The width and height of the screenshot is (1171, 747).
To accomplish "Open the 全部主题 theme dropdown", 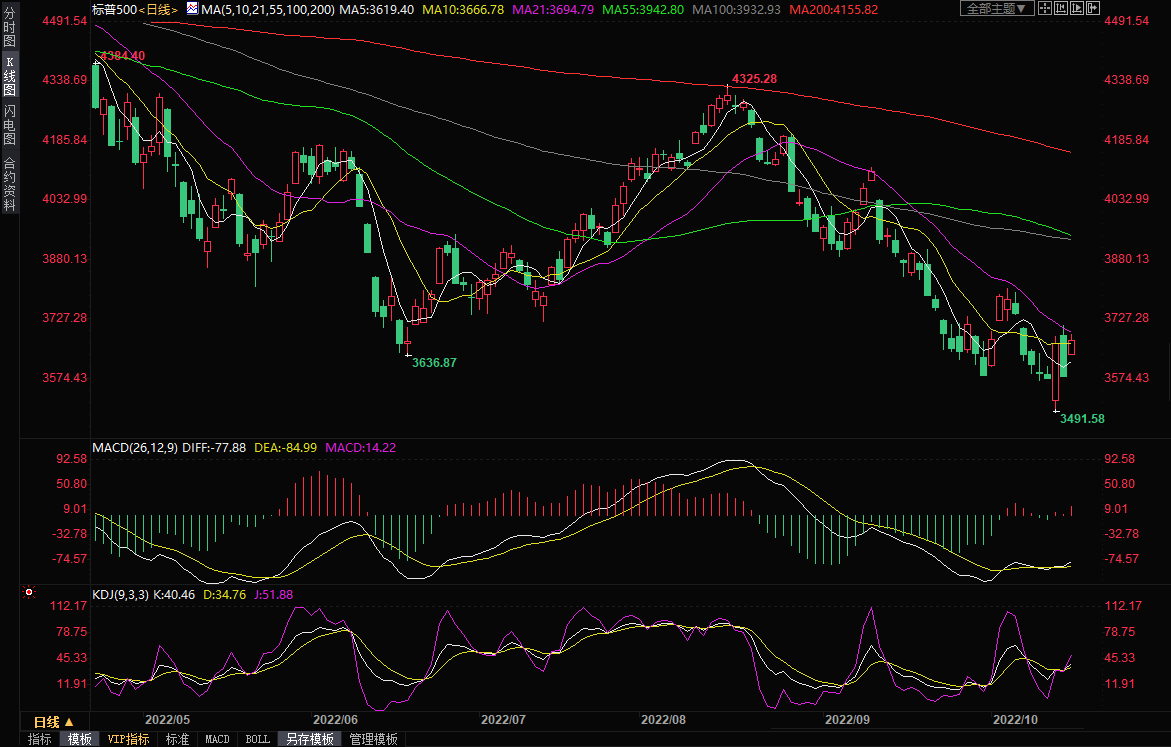I will coord(993,8).
